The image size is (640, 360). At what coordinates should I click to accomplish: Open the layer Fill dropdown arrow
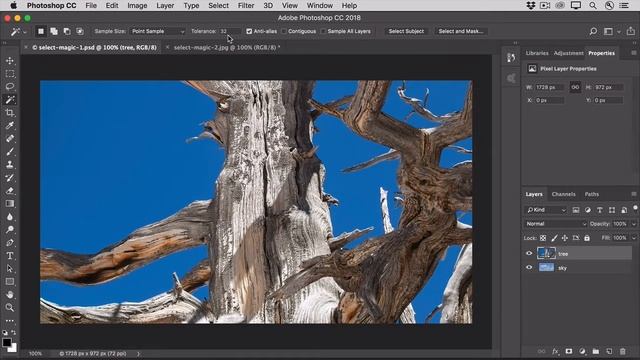(633, 238)
